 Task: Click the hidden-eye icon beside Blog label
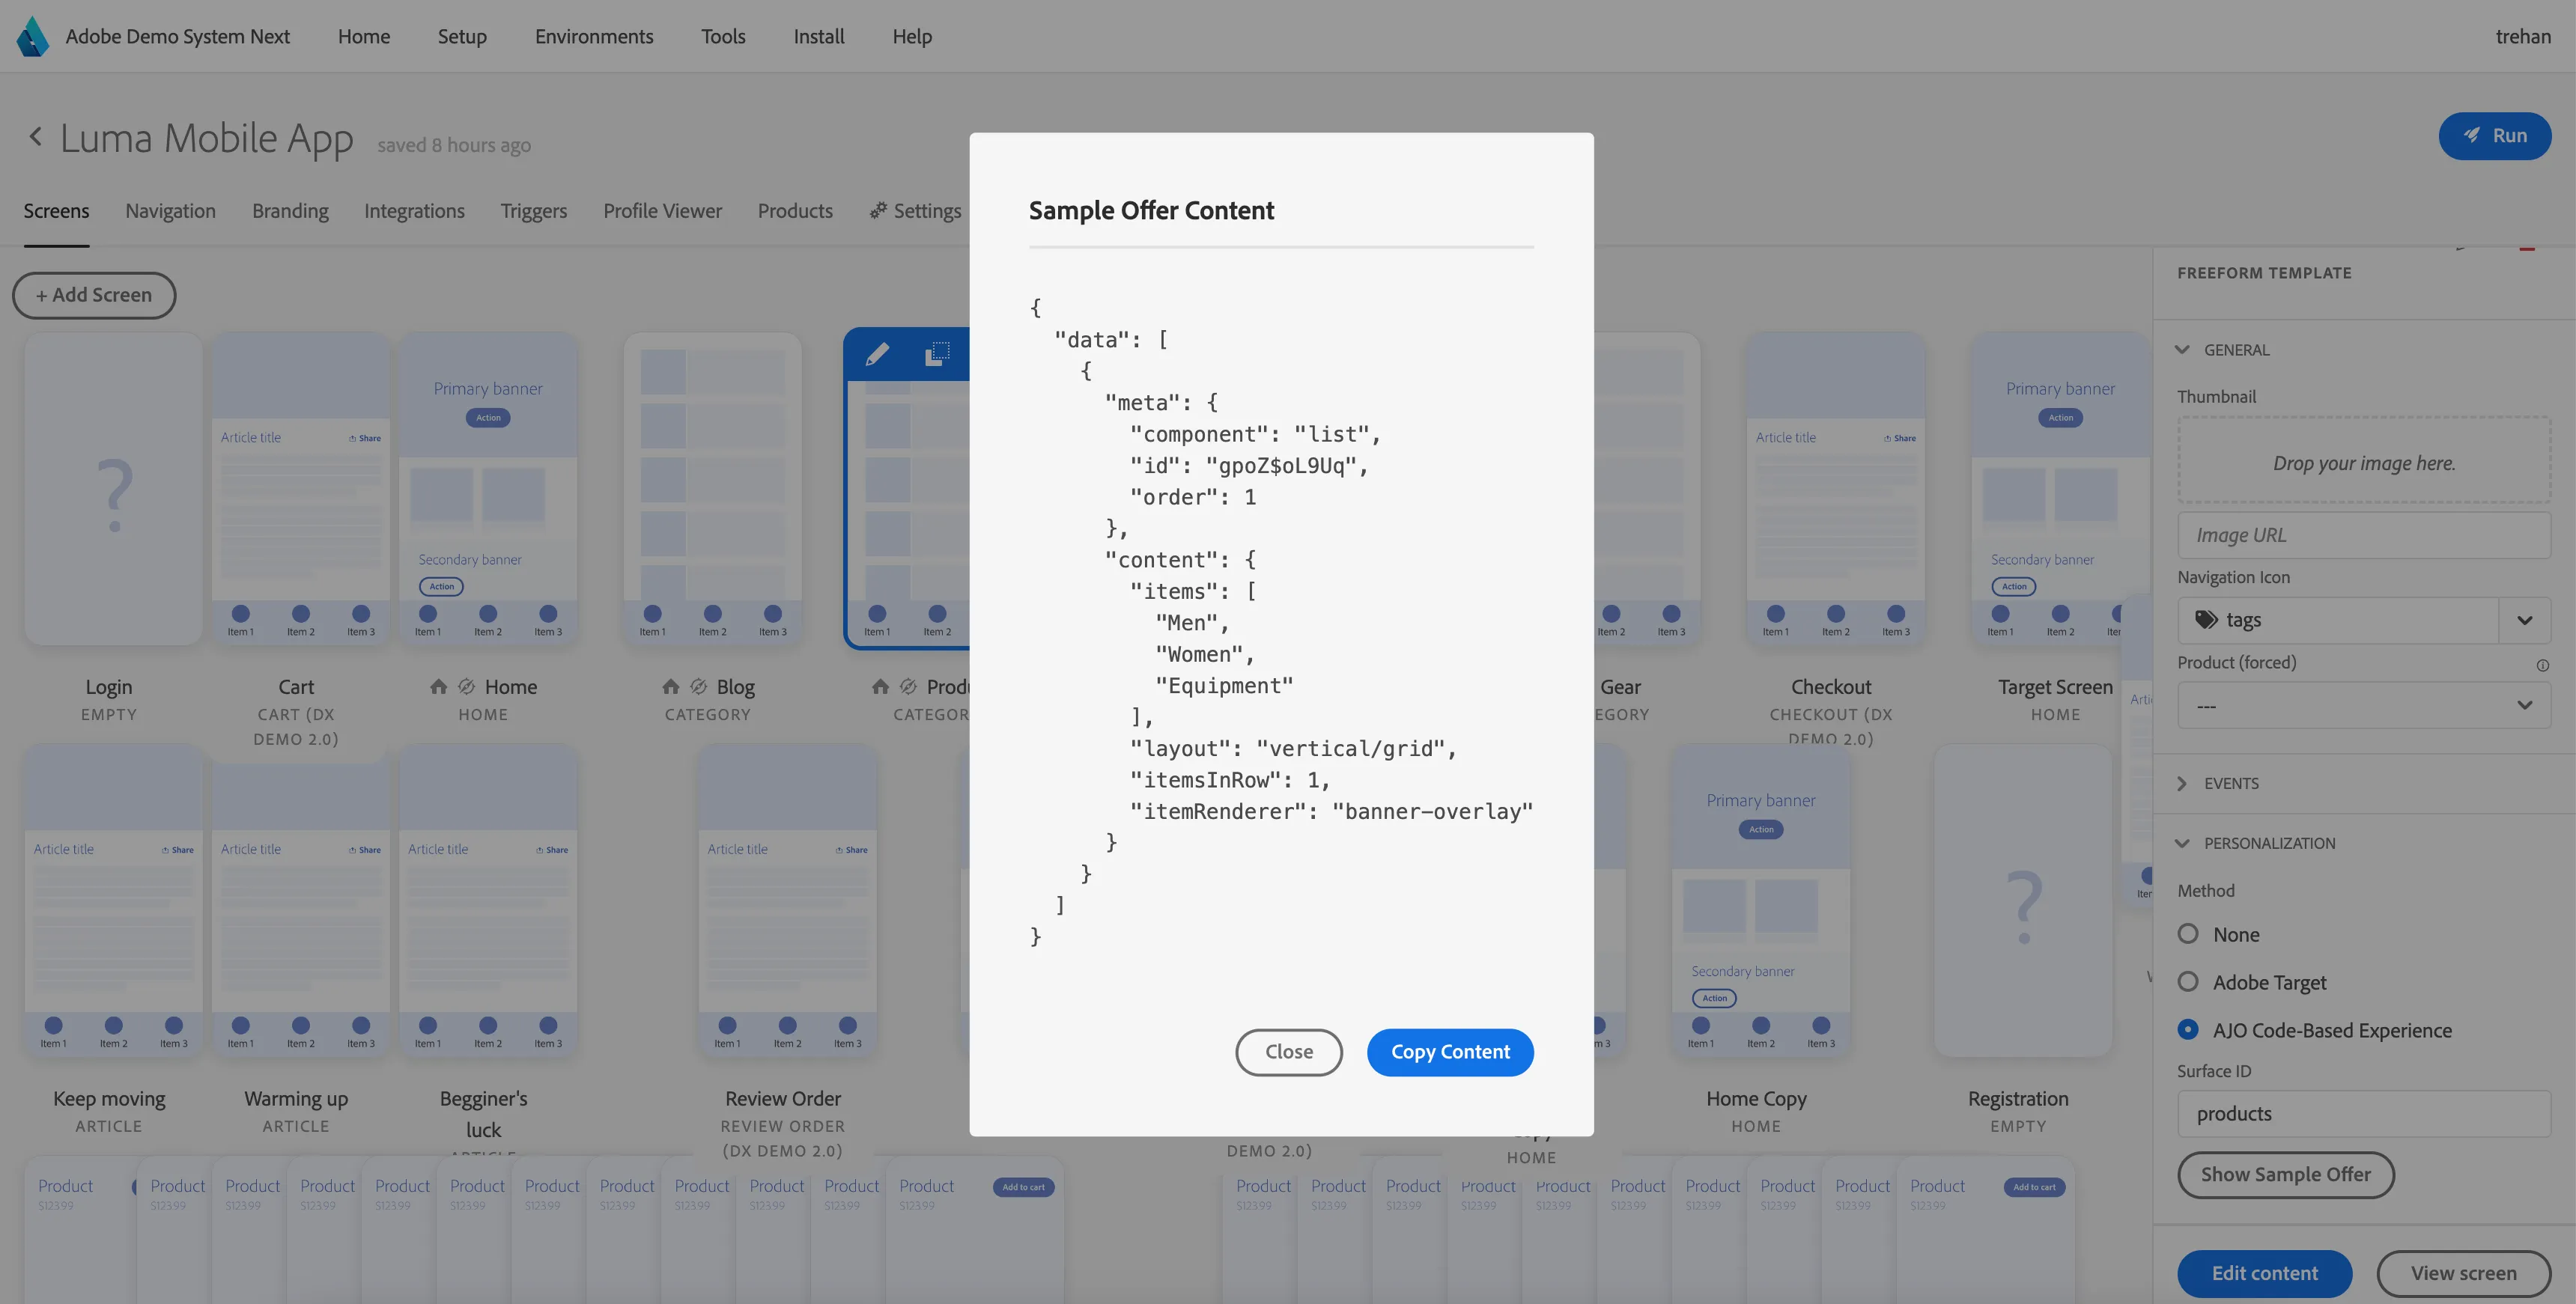tap(698, 686)
